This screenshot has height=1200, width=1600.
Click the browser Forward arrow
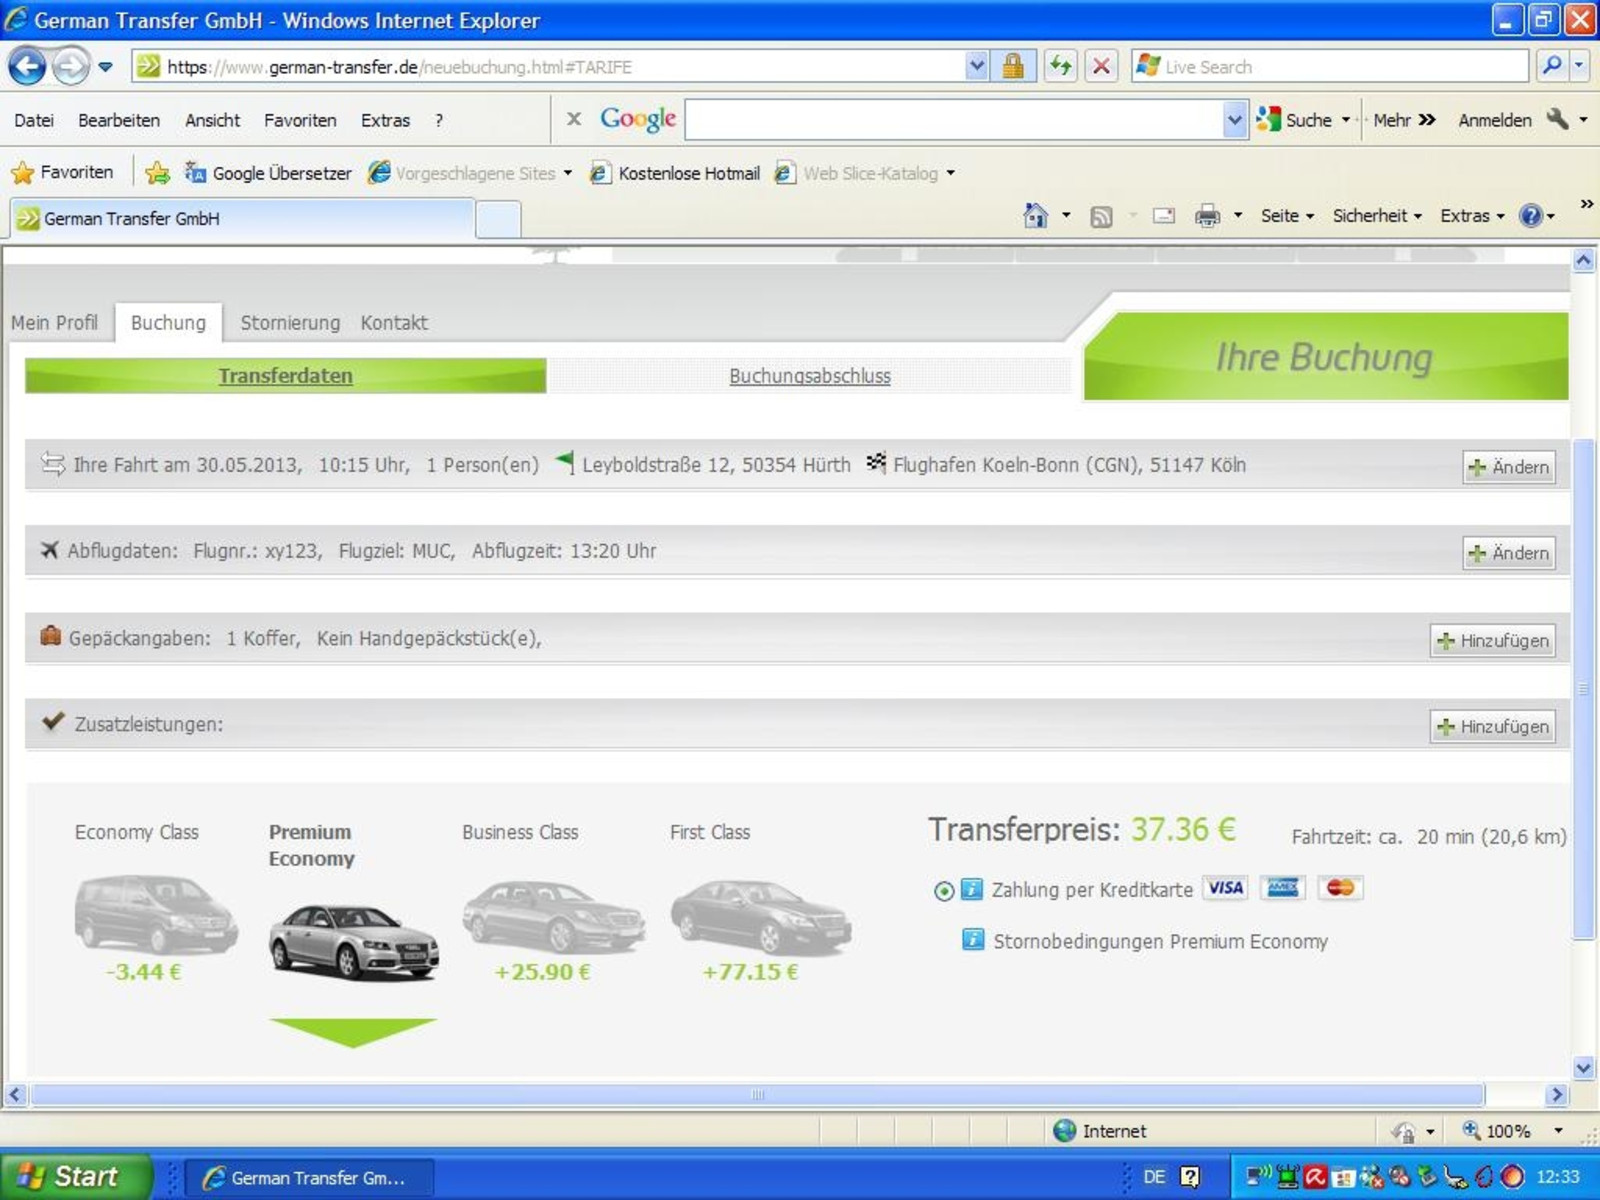70,67
